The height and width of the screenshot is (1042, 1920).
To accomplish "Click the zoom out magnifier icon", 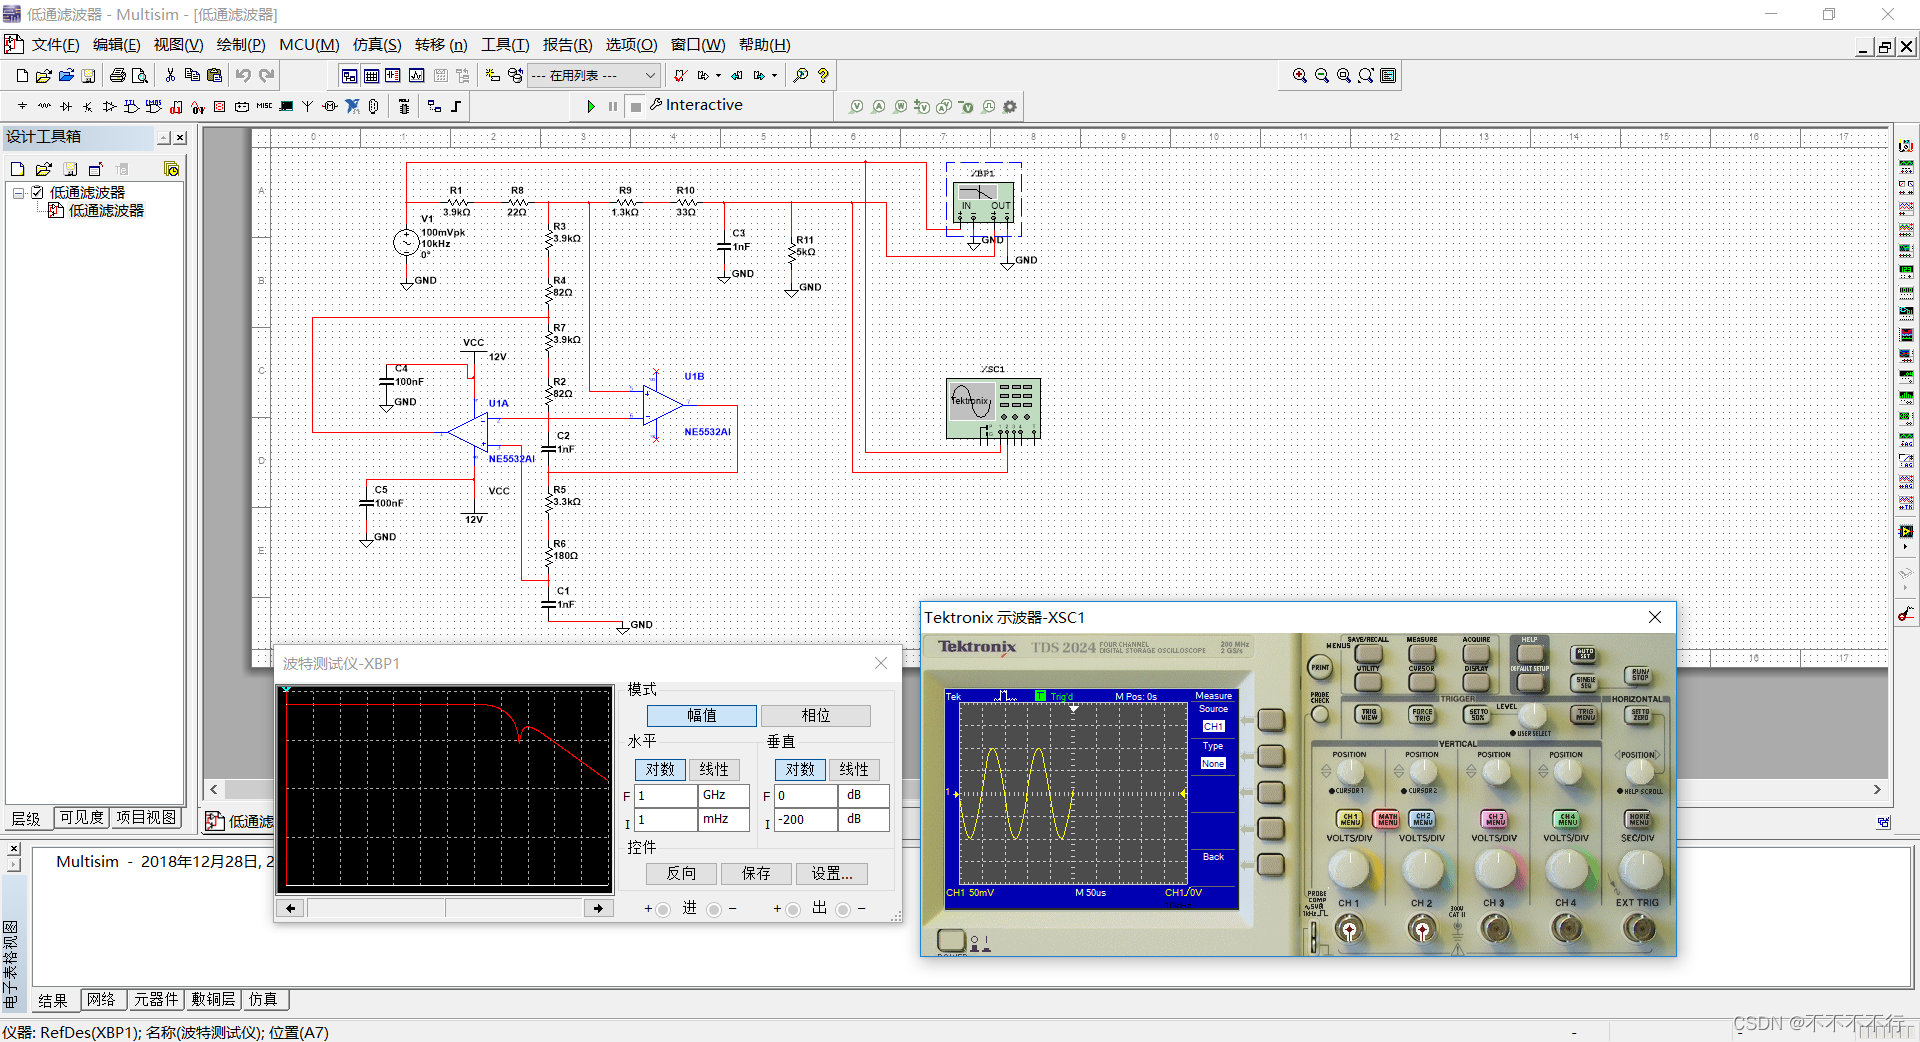I will coord(1322,75).
